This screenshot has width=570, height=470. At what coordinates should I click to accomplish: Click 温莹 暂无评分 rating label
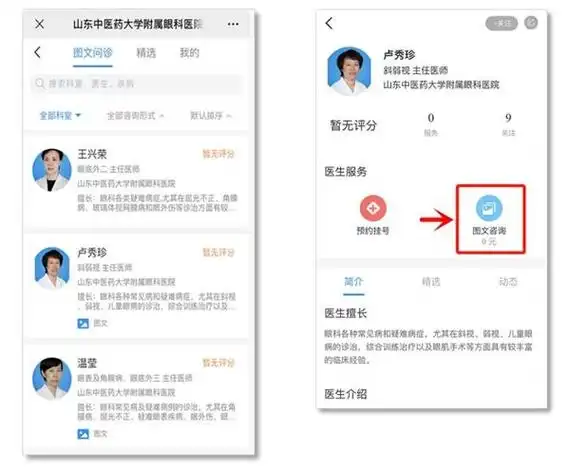218,363
